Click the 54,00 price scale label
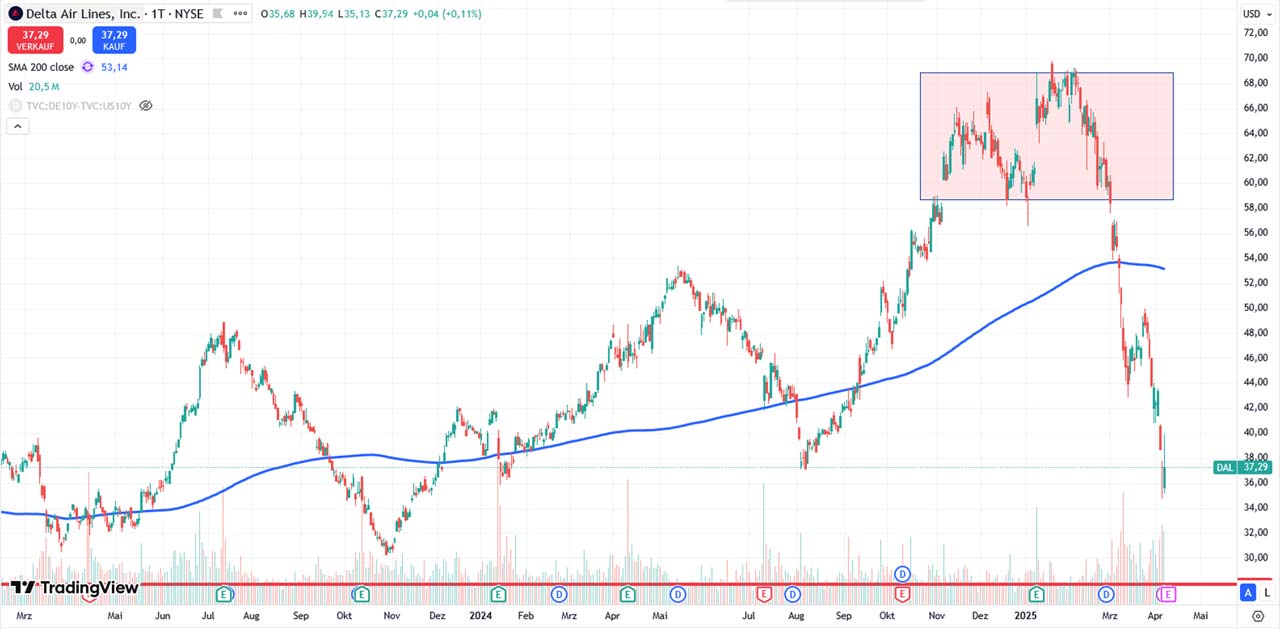 [1255, 257]
